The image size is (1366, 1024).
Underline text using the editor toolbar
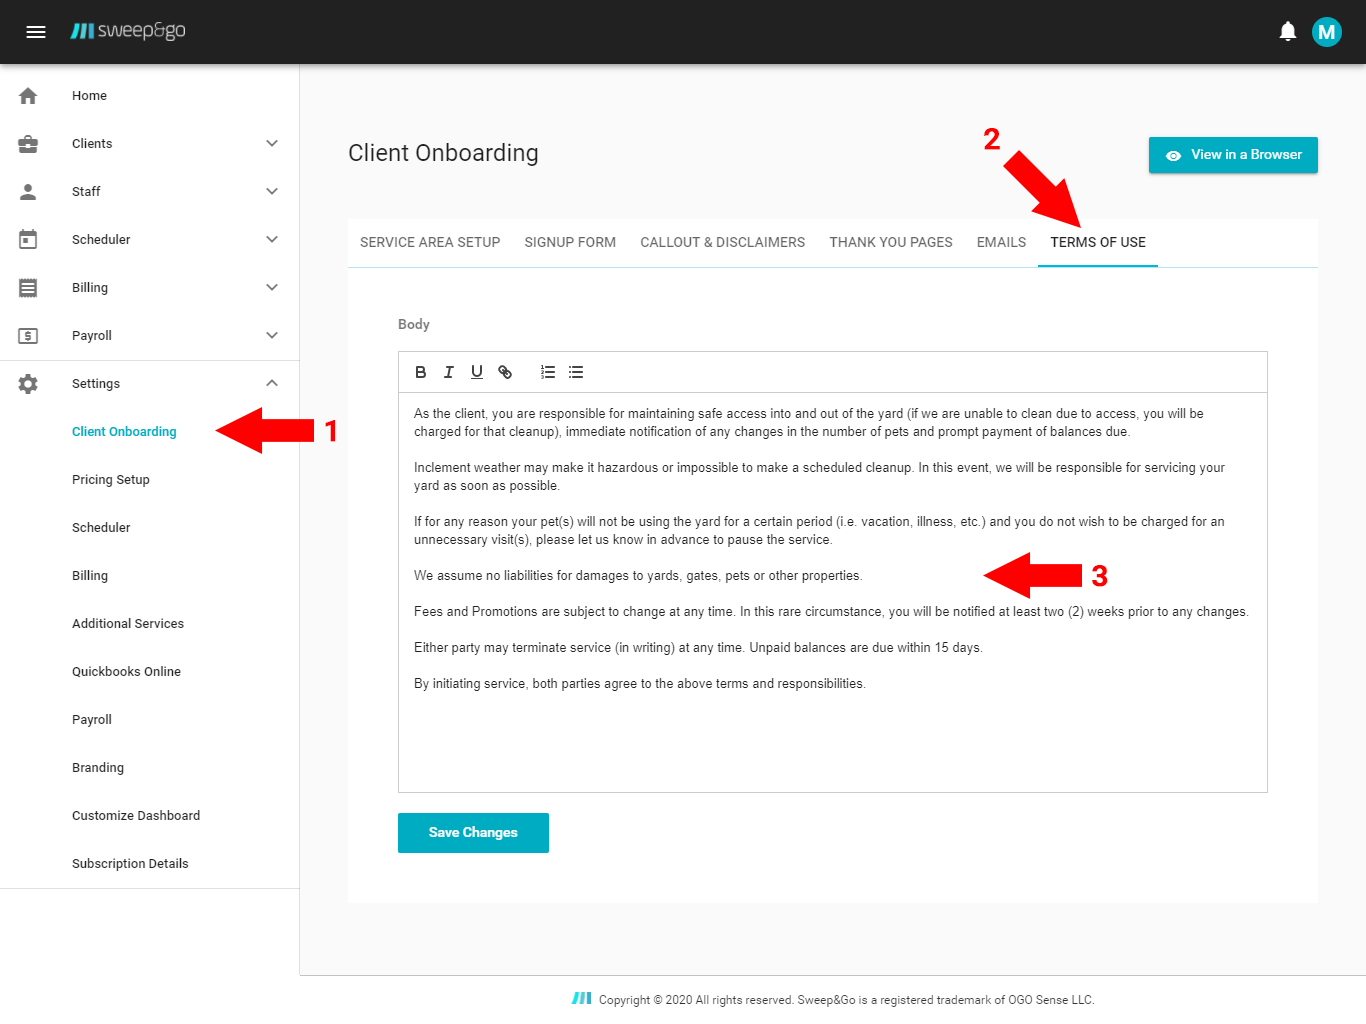477,372
